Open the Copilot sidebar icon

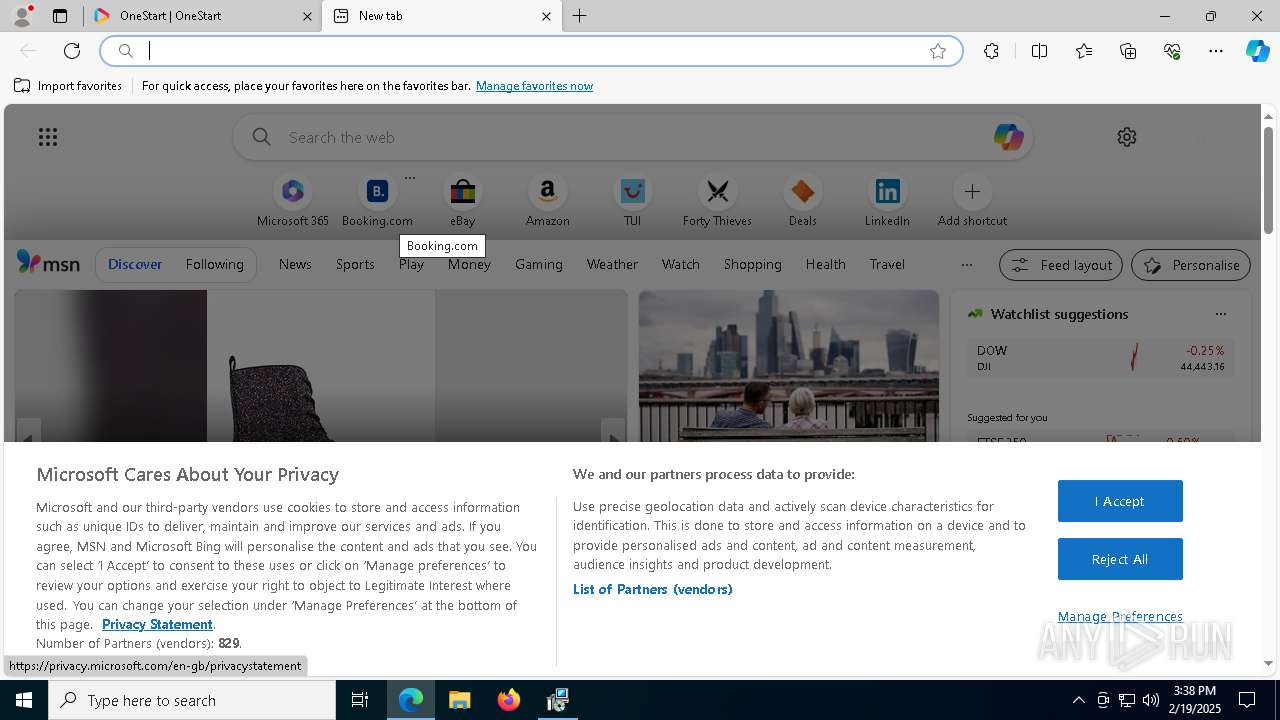[1257, 51]
